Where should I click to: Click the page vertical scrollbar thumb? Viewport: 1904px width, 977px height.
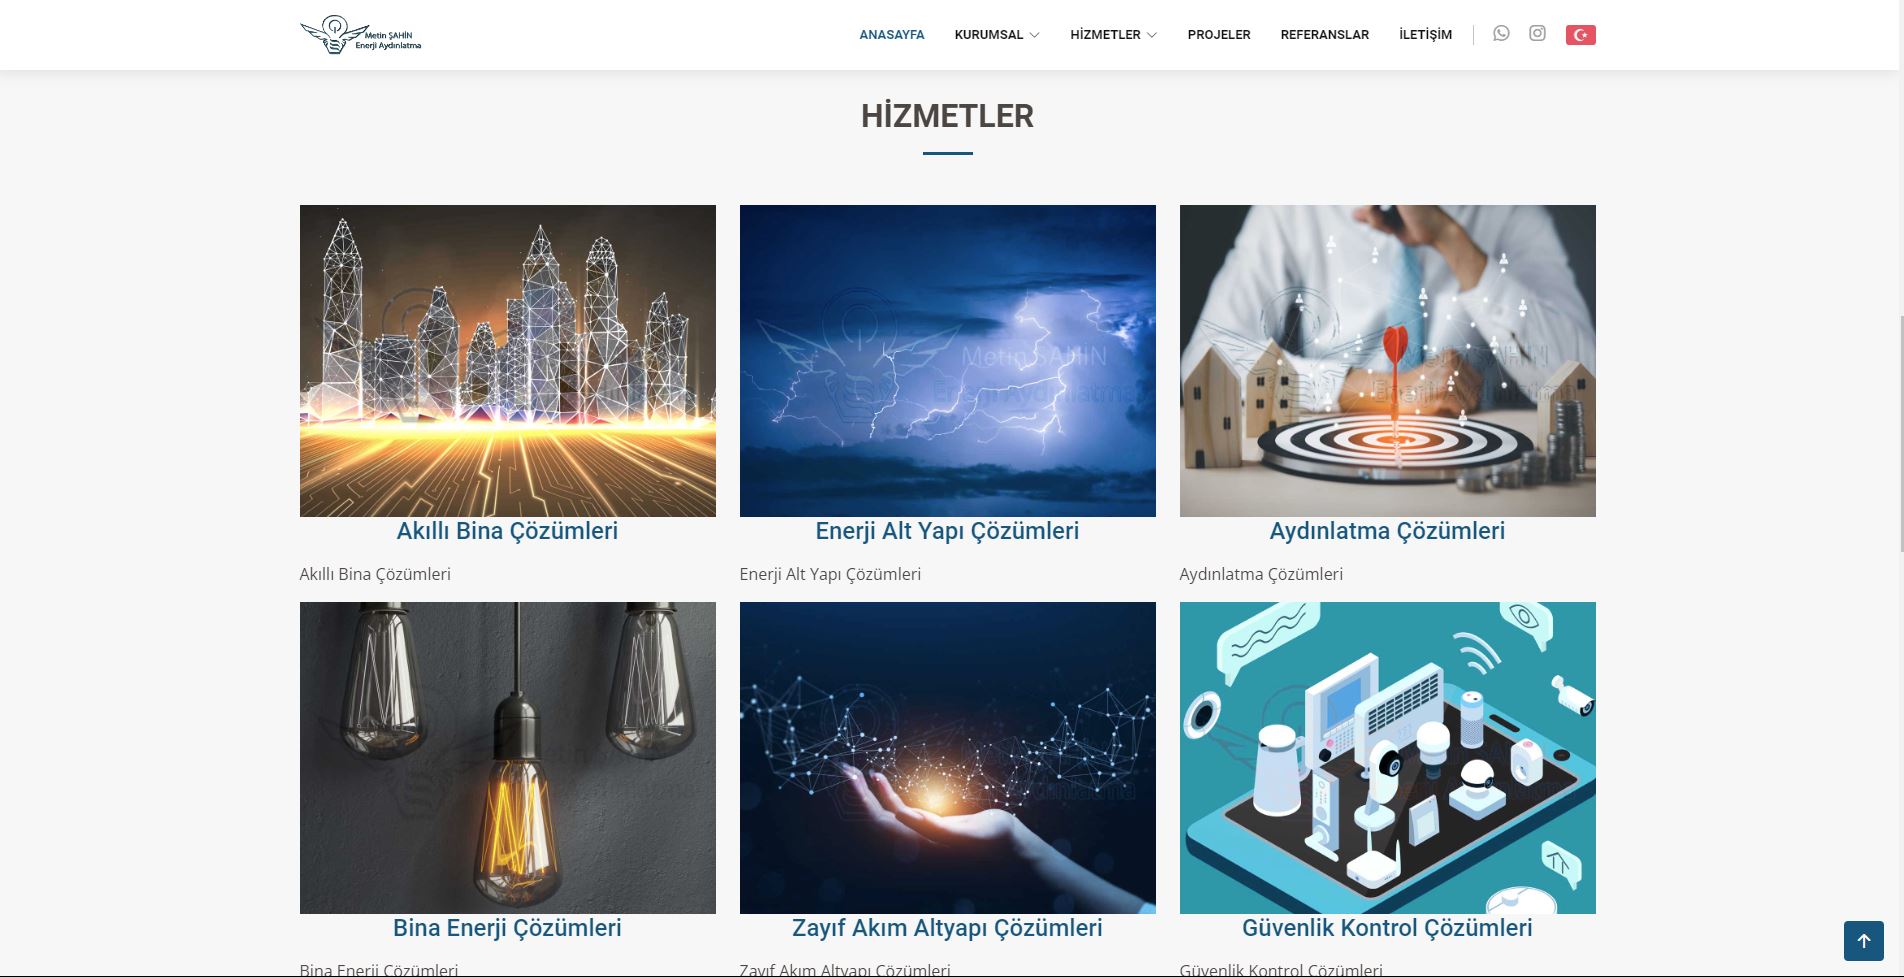[1900, 433]
